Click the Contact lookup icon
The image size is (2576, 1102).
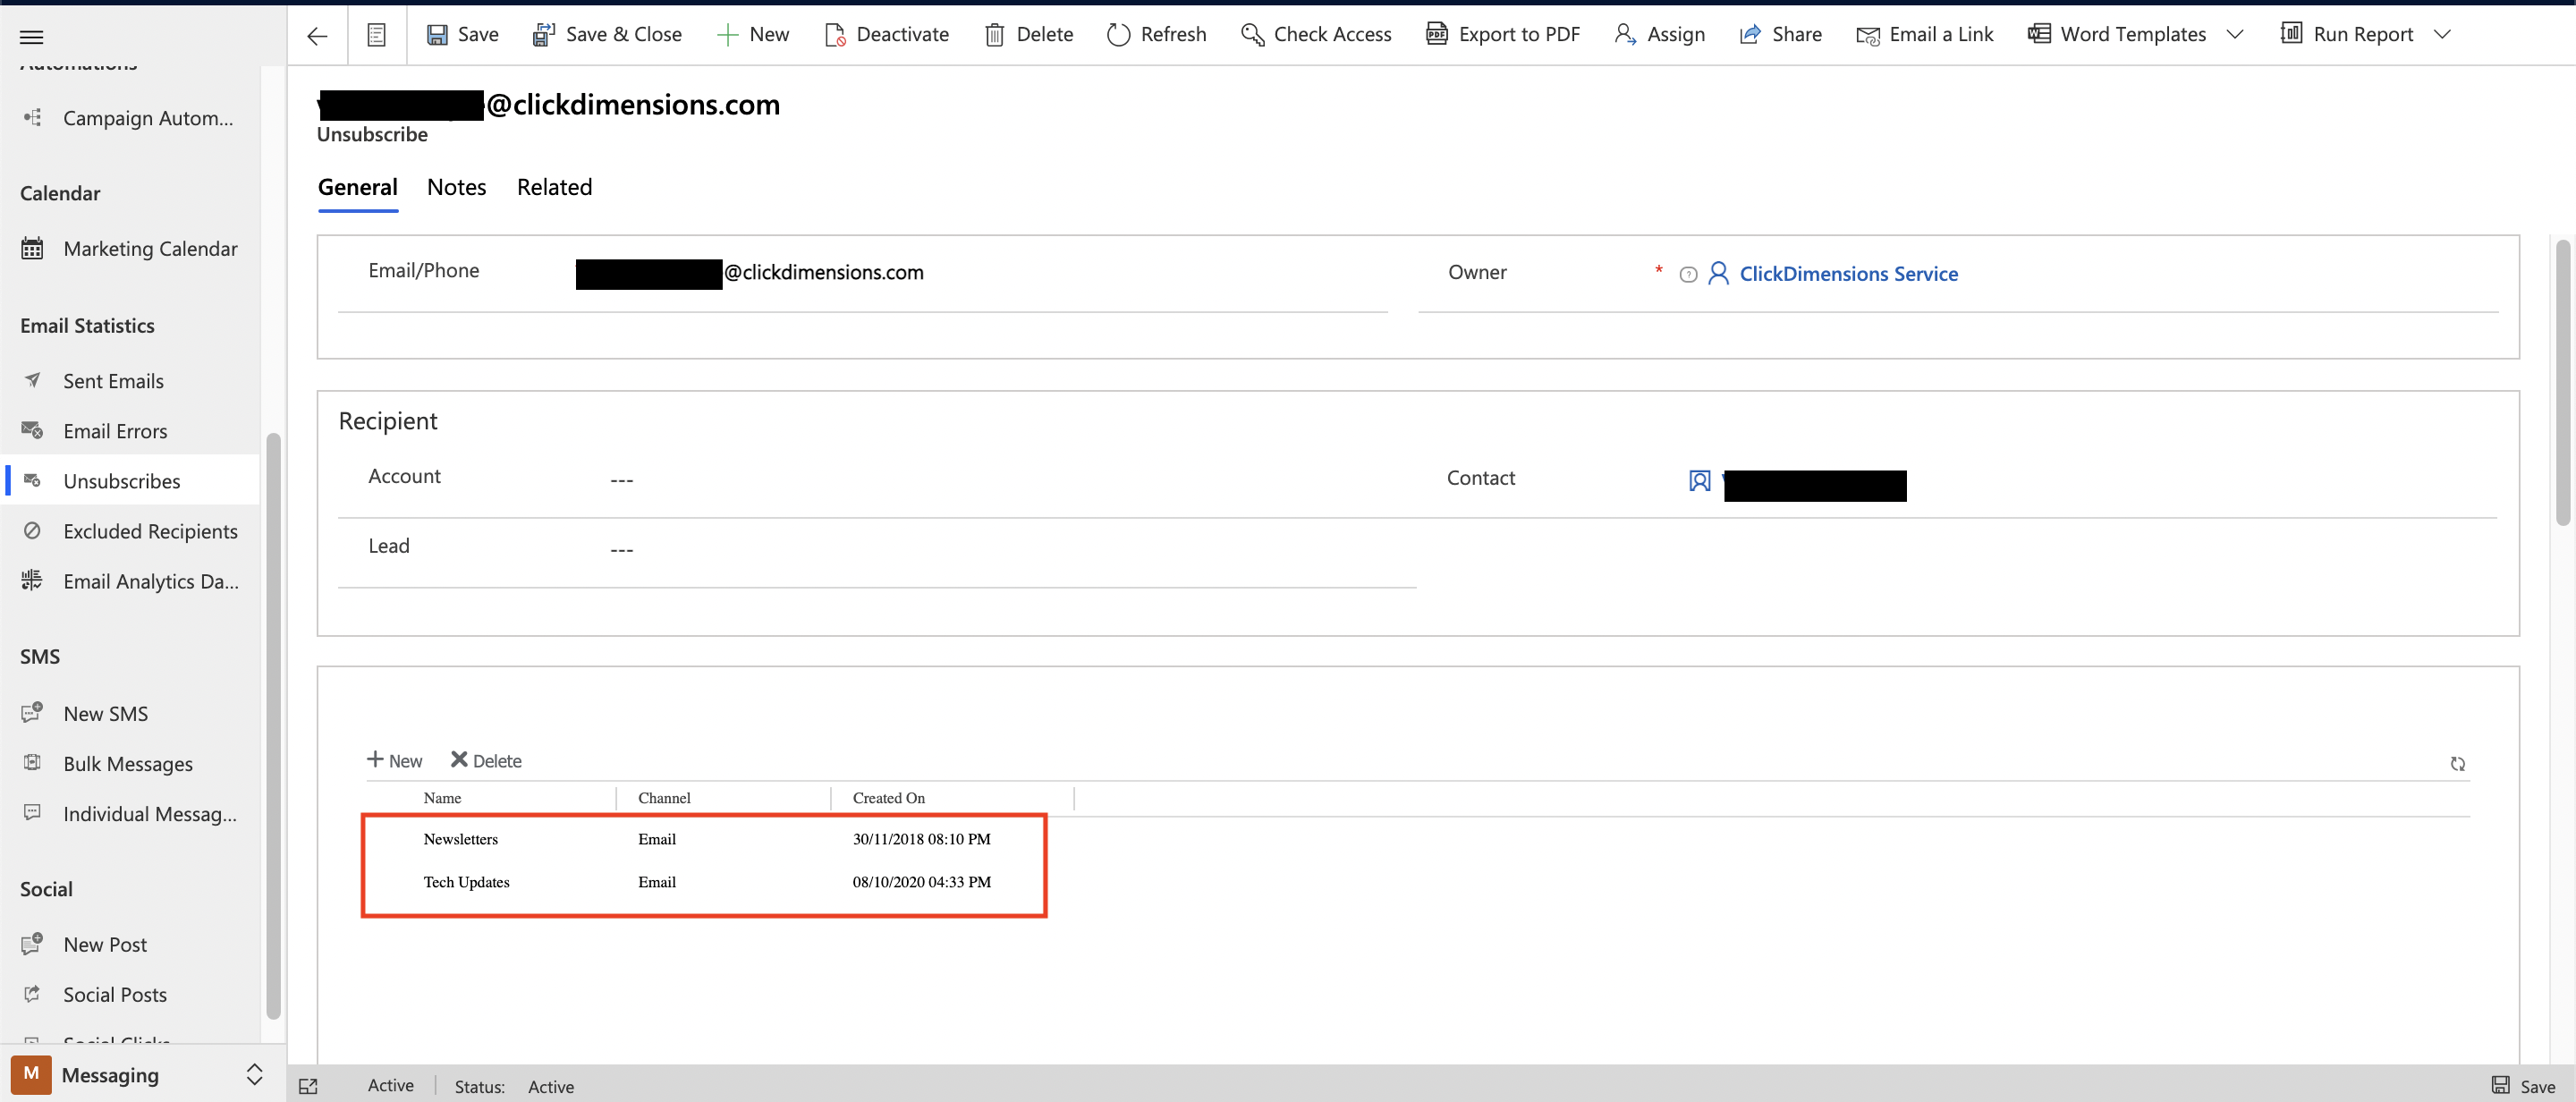pyautogui.click(x=1699, y=481)
